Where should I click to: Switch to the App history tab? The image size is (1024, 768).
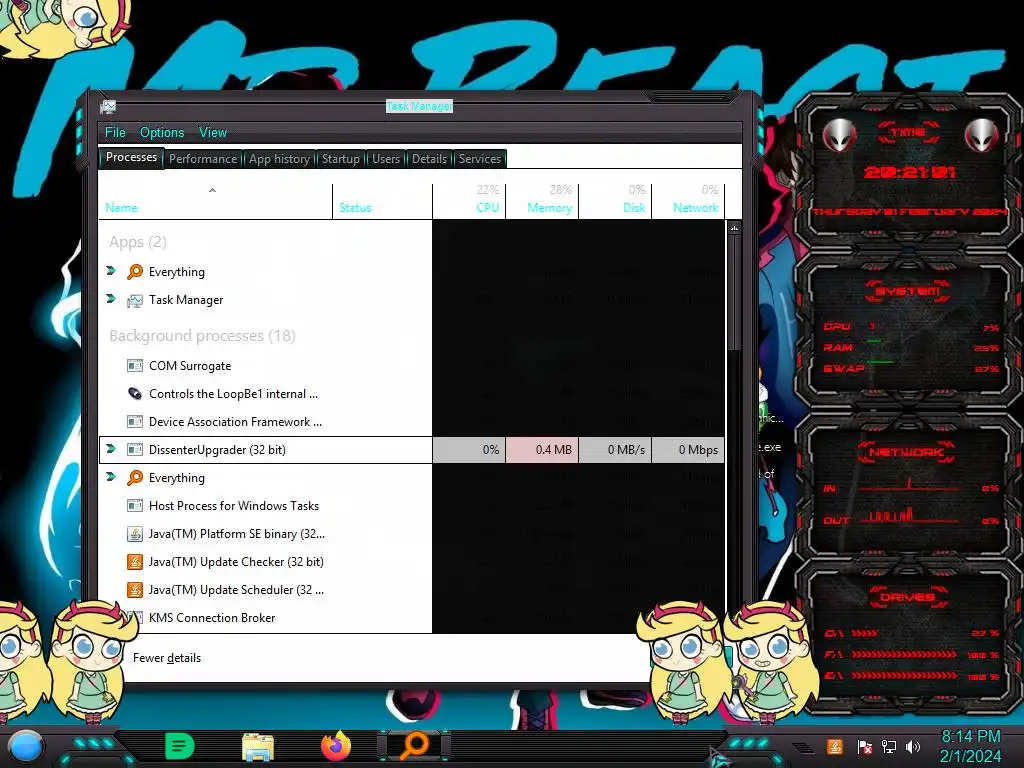[x=280, y=159]
